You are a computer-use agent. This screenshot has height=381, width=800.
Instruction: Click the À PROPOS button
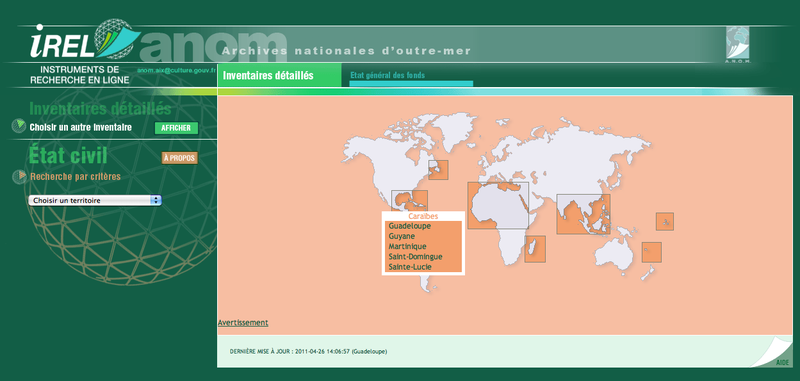pos(180,158)
